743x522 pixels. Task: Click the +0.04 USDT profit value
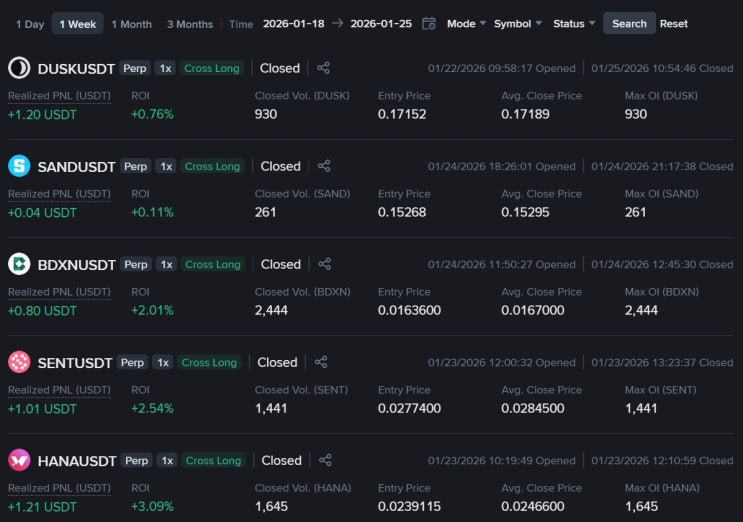click(x=42, y=212)
